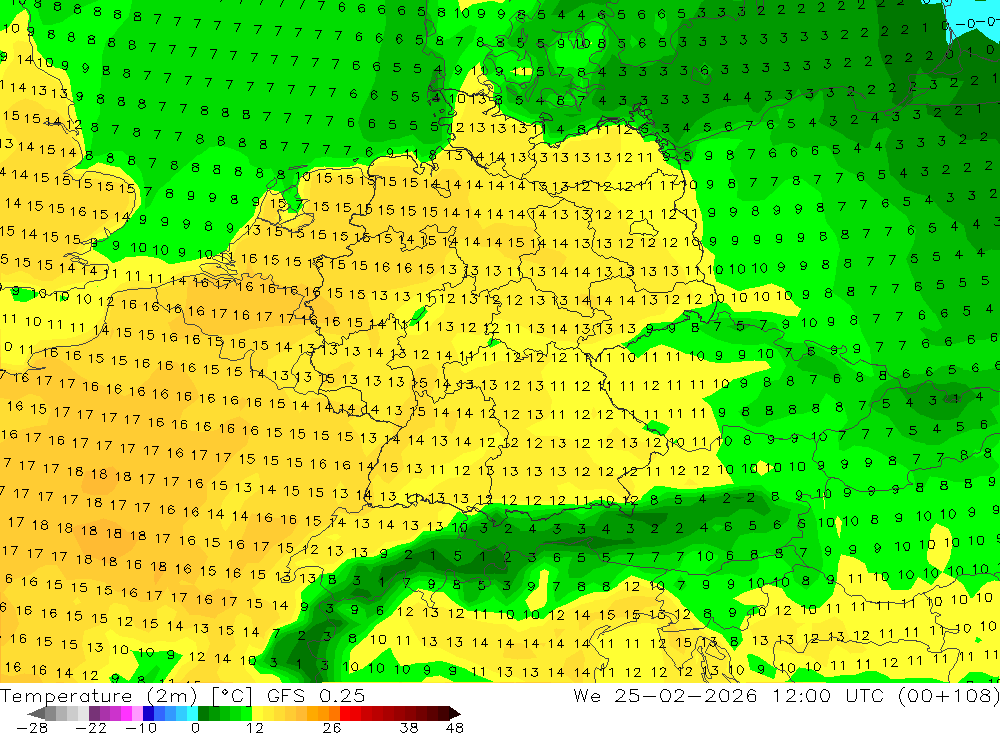Click the "-22" legend scale value
Viewport: 1000px width, 733px height.
(x=91, y=727)
